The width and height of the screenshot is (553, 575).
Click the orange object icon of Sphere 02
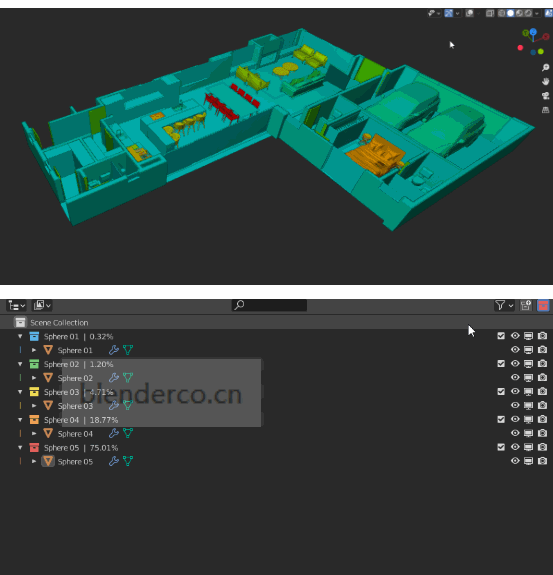(x=48, y=378)
